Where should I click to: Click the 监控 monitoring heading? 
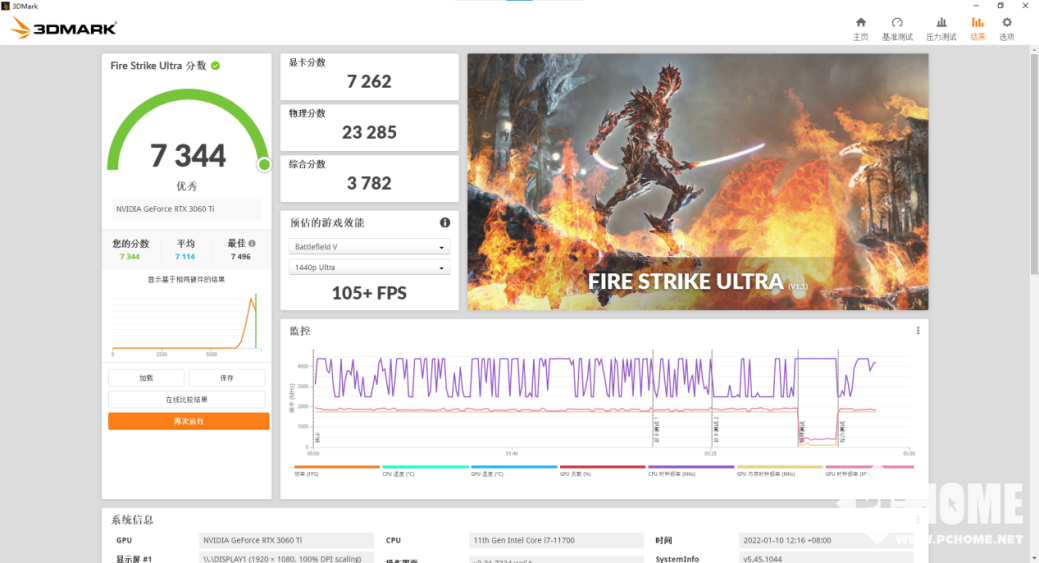pyautogui.click(x=300, y=331)
